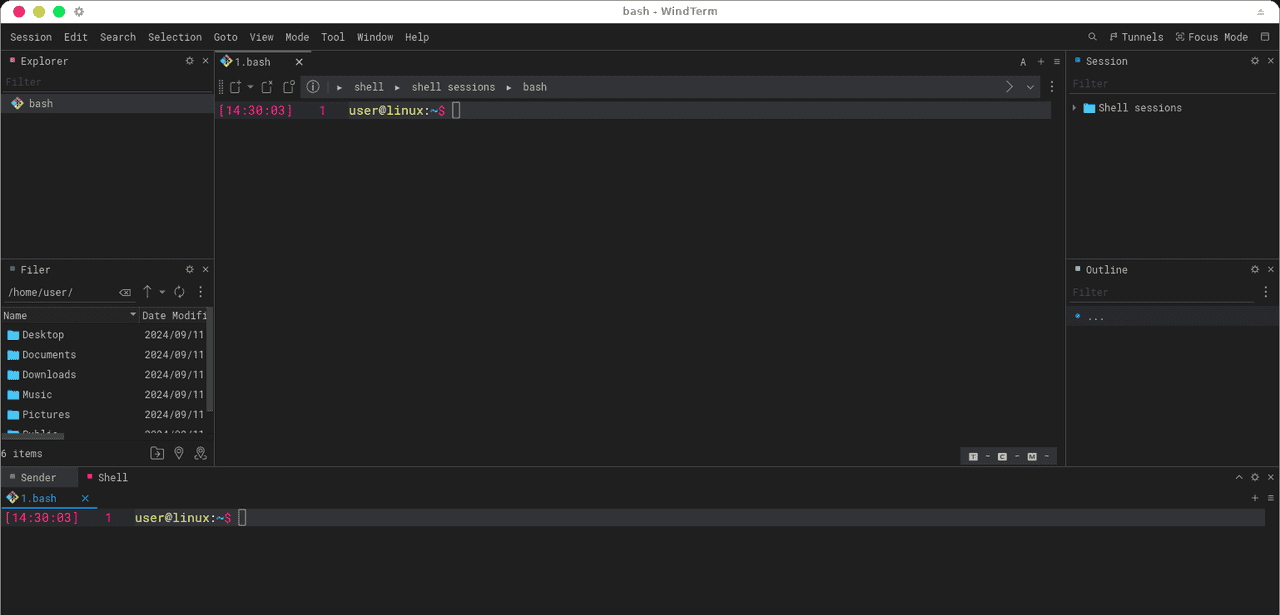Expand the Shell sessions tree node
Viewport: 1280px width, 615px height.
pyautogui.click(x=1075, y=108)
